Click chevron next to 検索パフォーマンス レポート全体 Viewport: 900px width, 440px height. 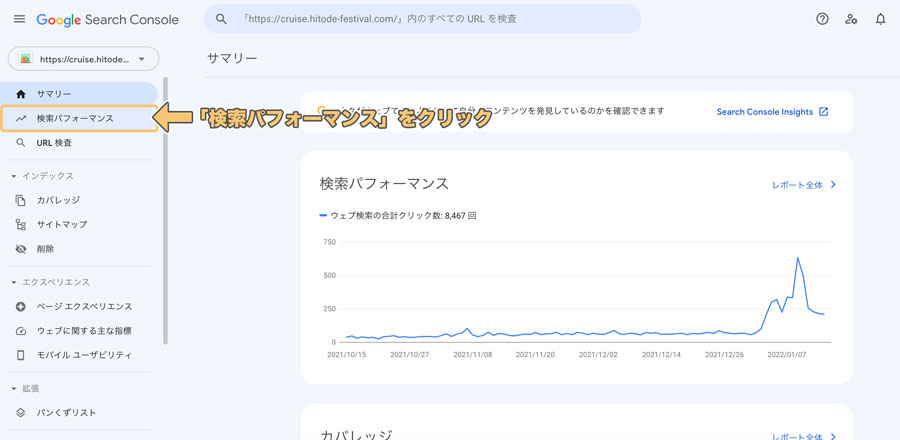[x=833, y=185]
